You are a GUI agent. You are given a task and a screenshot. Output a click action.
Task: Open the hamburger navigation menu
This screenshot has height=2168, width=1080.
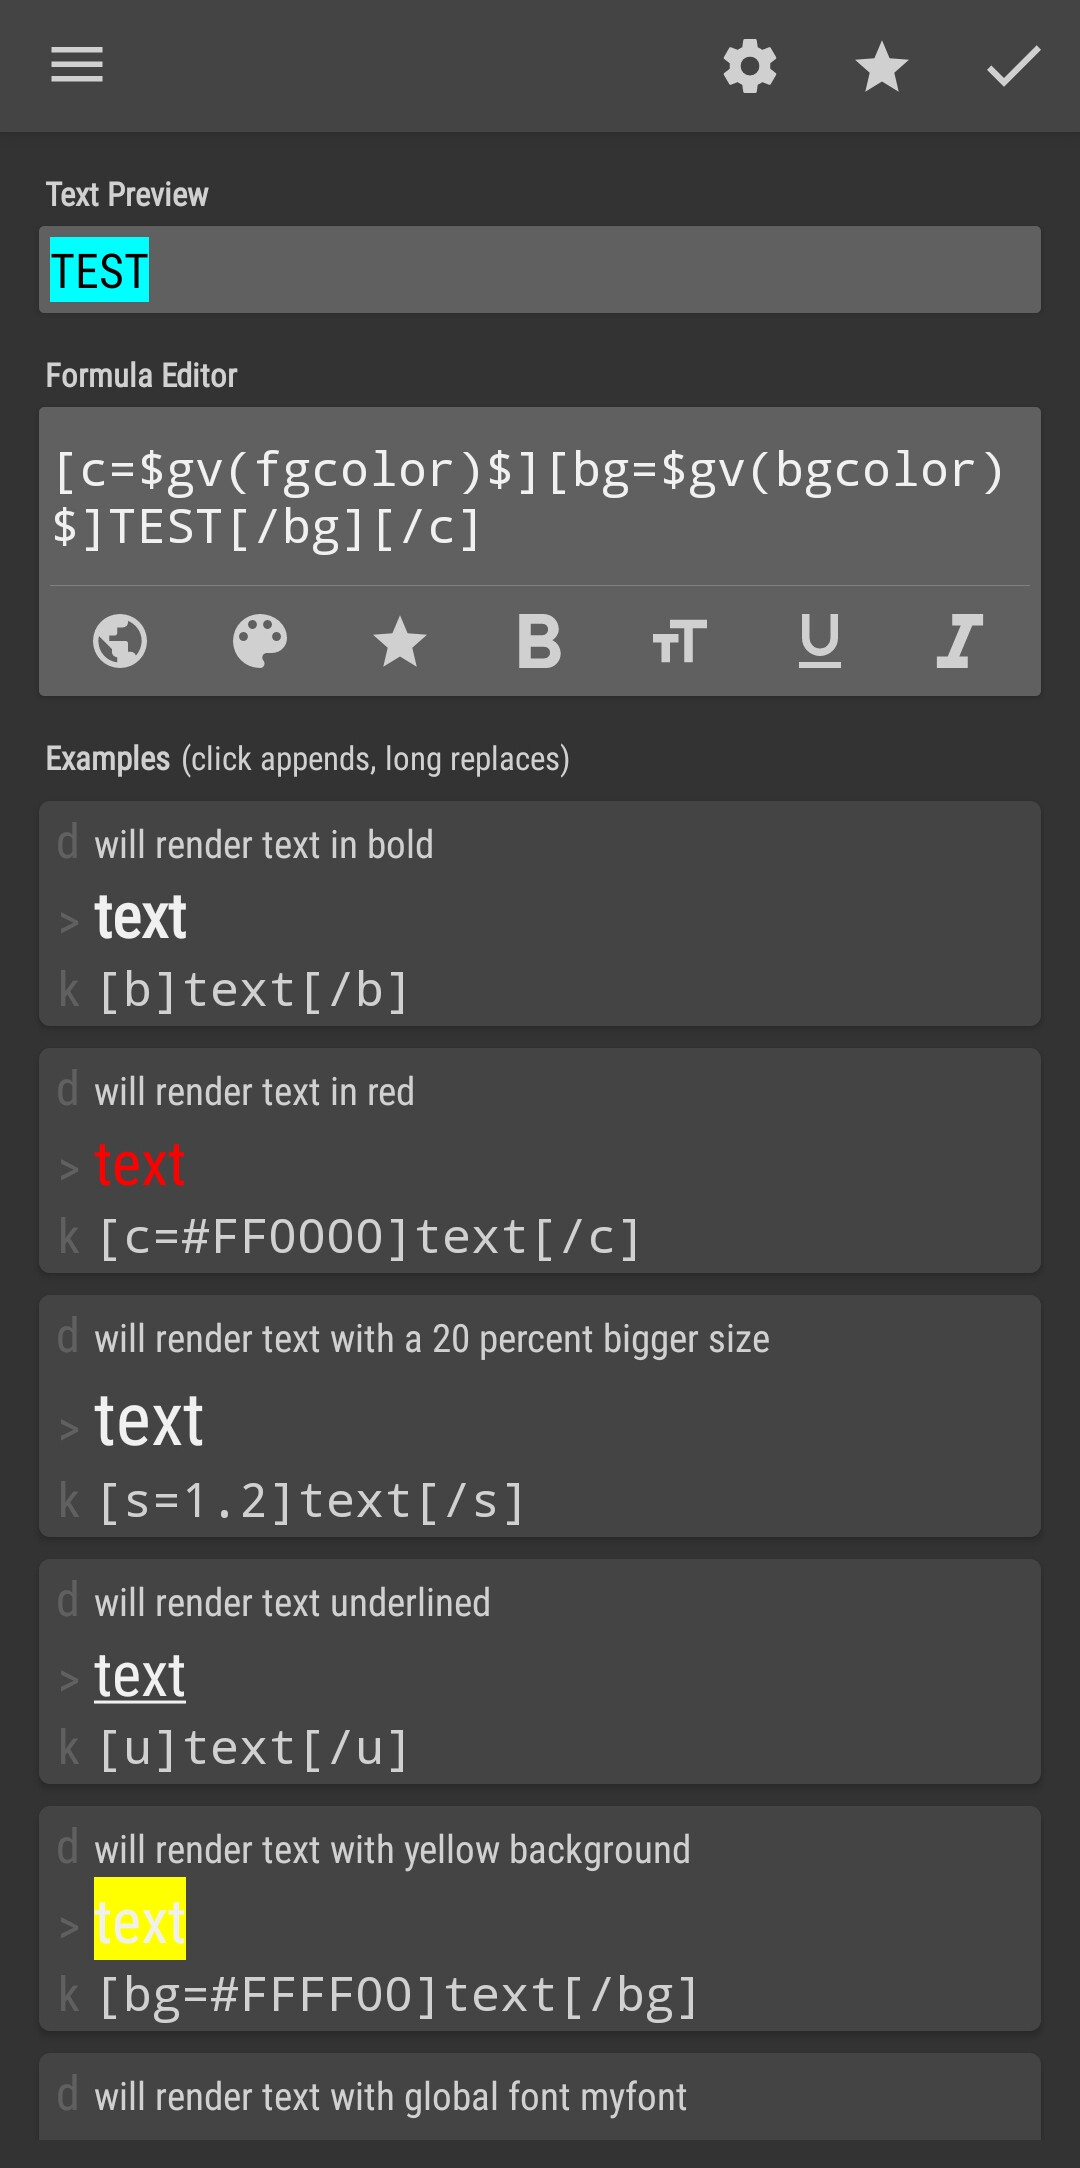pyautogui.click(x=77, y=66)
